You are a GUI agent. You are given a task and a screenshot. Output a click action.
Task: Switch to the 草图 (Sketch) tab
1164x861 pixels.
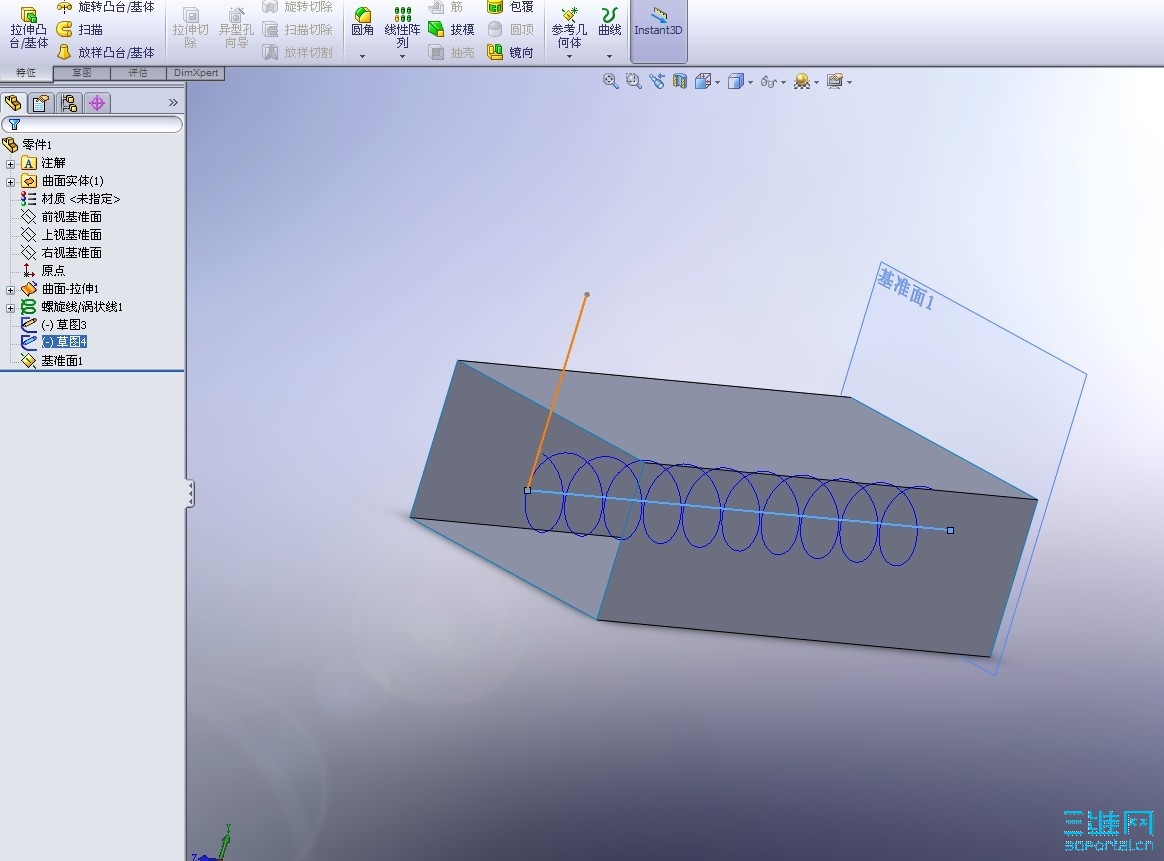pyautogui.click(x=82, y=73)
